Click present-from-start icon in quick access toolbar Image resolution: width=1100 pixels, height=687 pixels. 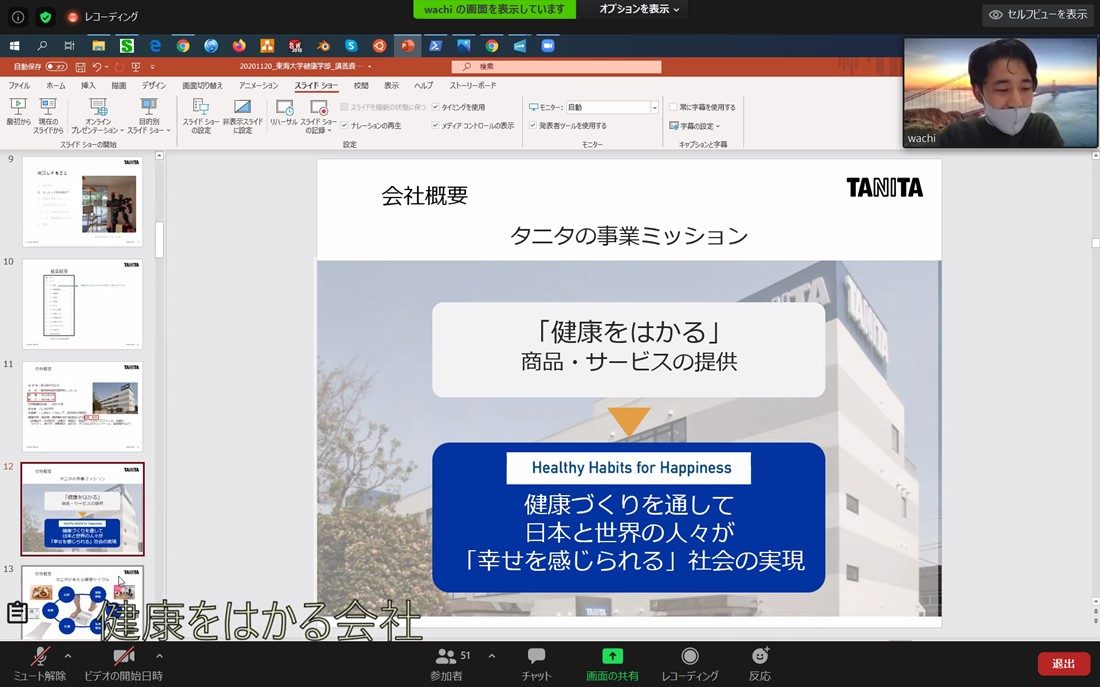tap(135, 67)
